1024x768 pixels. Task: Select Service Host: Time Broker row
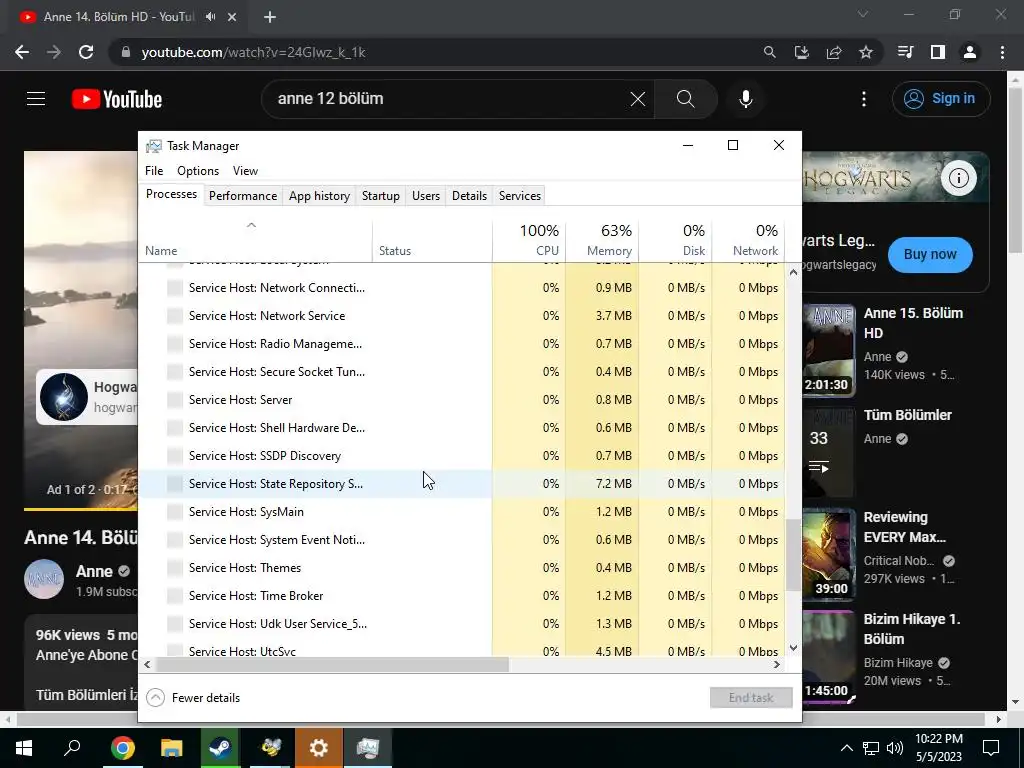coord(462,596)
